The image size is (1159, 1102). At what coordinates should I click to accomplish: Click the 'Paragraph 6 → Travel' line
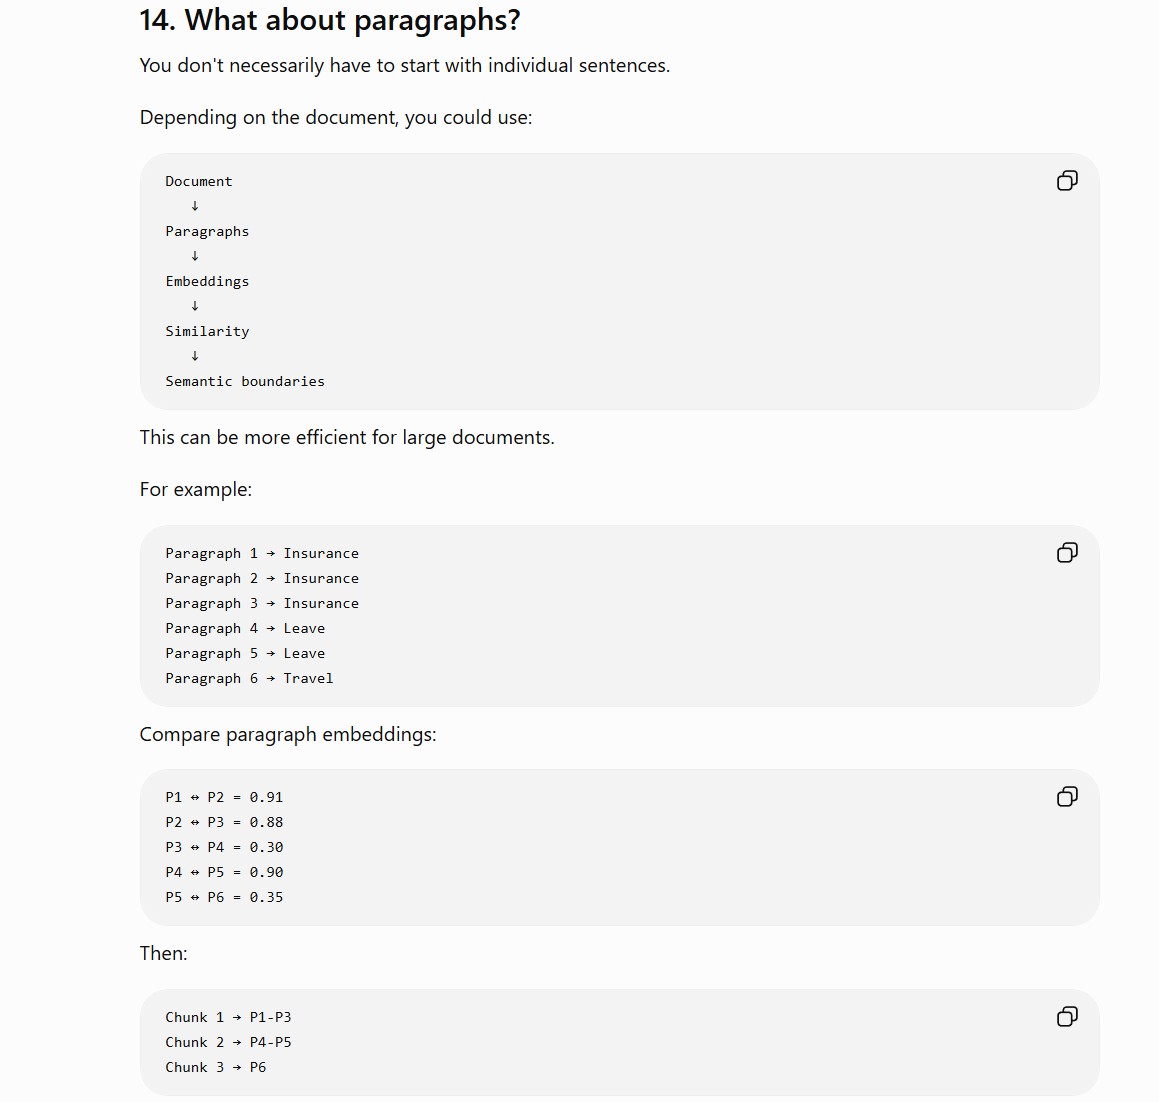pyautogui.click(x=249, y=678)
